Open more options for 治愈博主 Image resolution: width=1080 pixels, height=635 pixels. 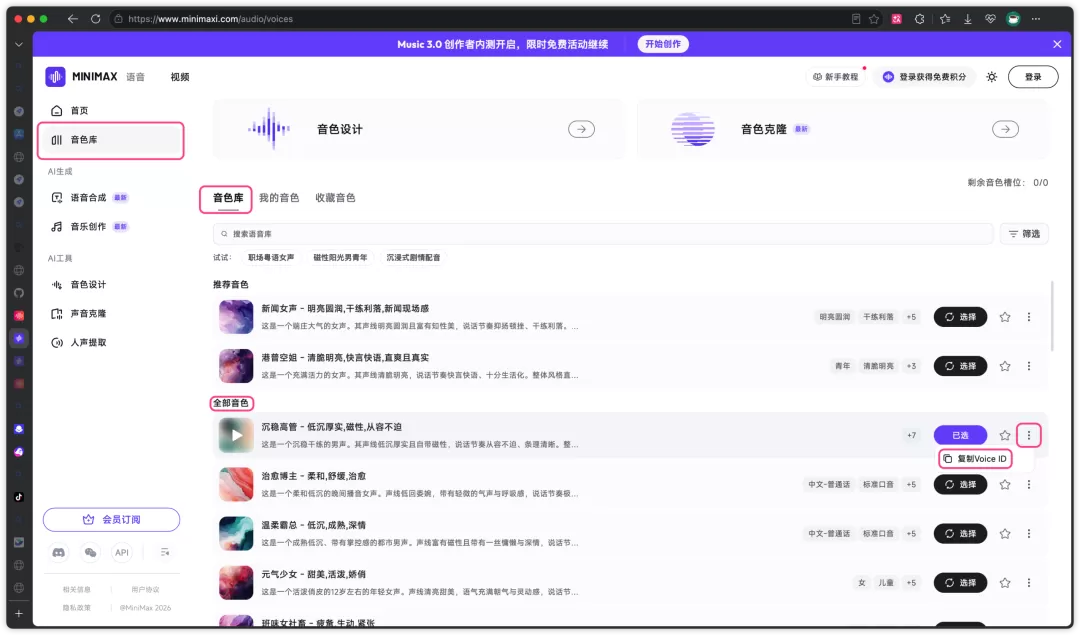point(1028,484)
